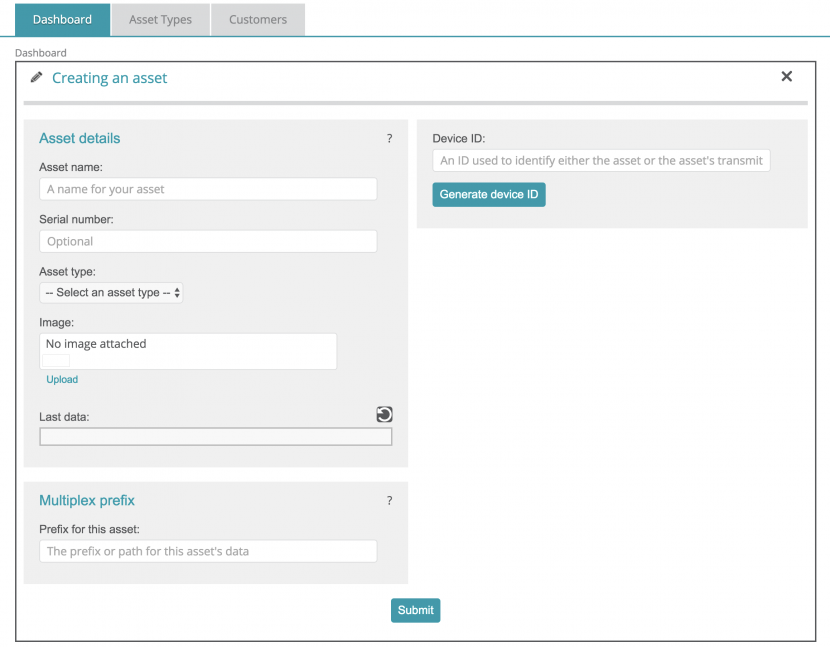Click into the Serial number field
The width and height of the screenshot is (830, 647).
click(x=208, y=241)
